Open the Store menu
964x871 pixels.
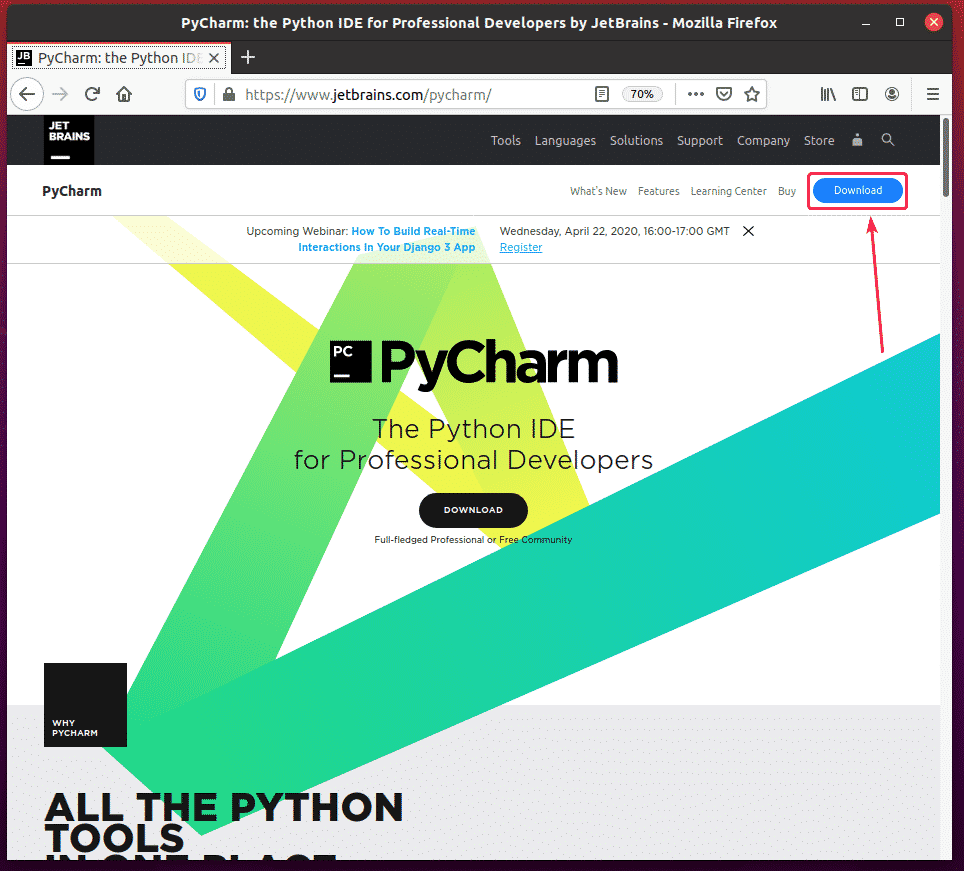click(x=819, y=140)
